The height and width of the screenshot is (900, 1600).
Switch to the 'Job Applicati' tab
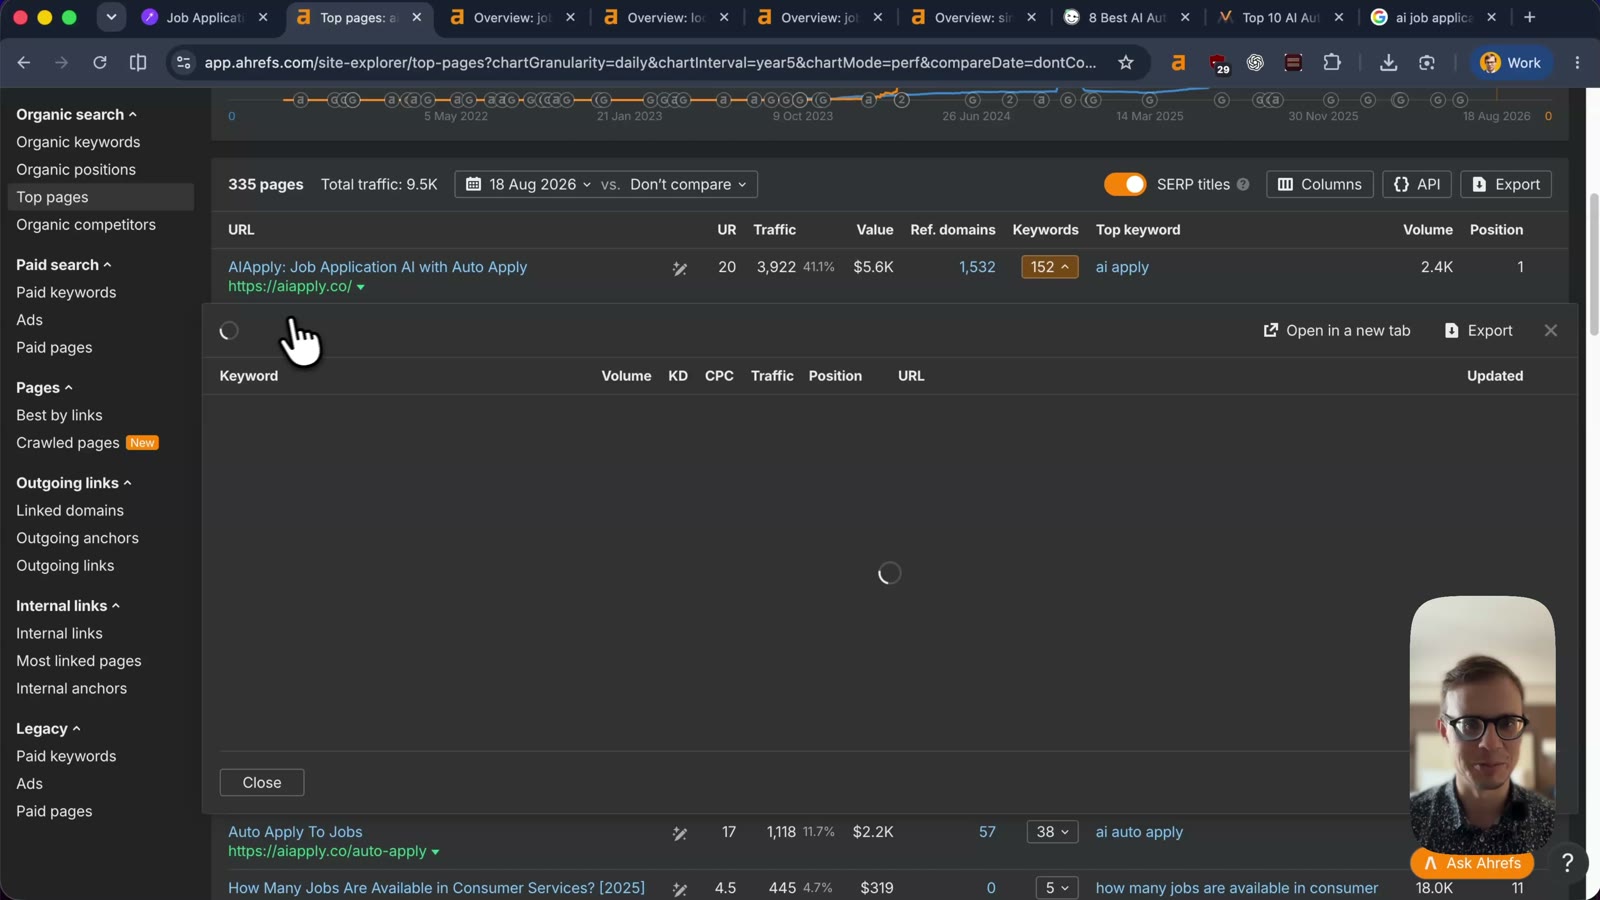204,17
